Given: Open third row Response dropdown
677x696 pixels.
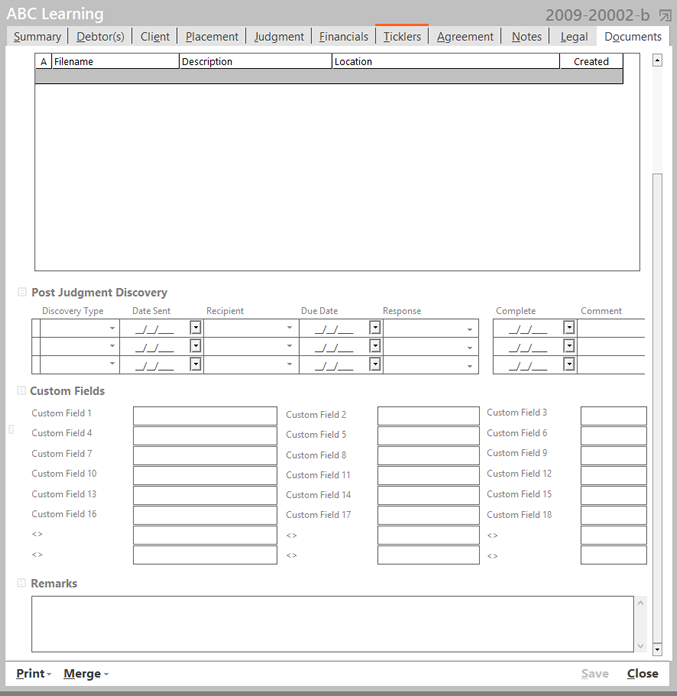Looking at the screenshot, I should point(470,366).
